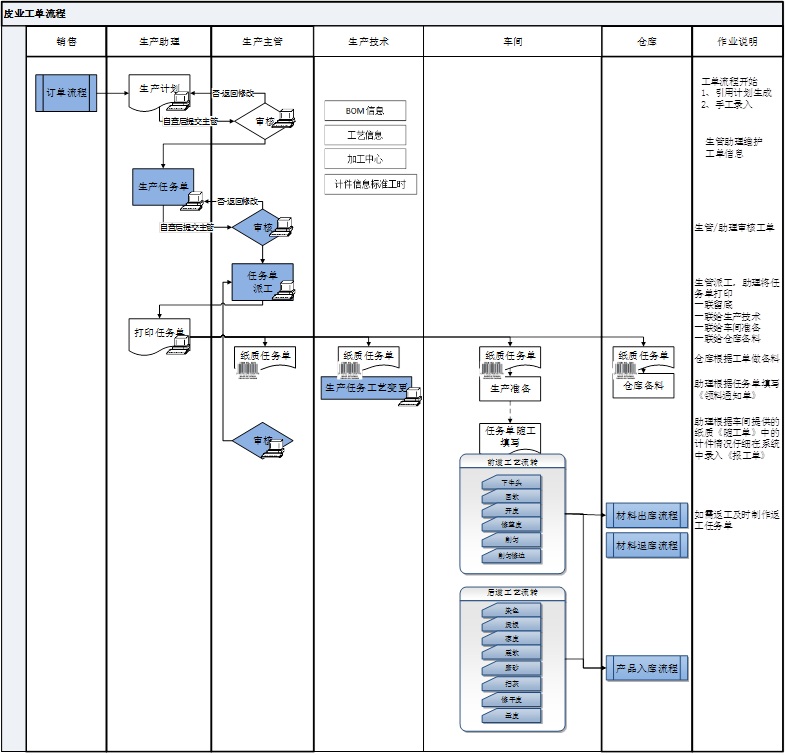Open the 产品入库流程 subprocess
Screen dimensions: 786x755
pyautogui.click(x=647, y=668)
